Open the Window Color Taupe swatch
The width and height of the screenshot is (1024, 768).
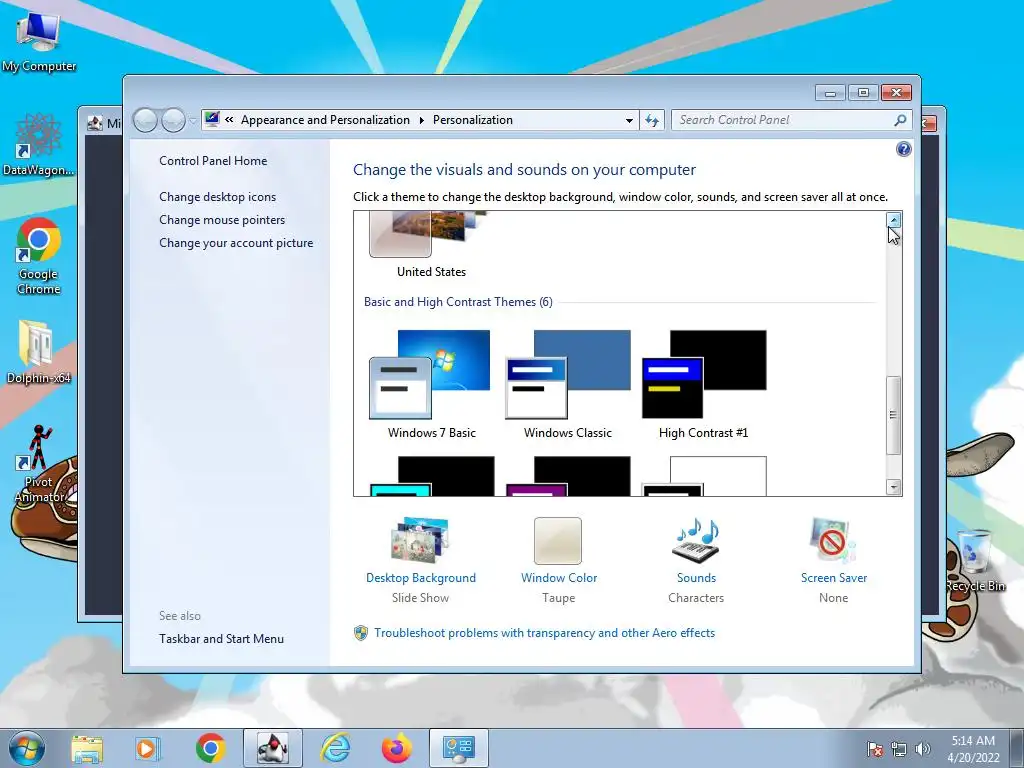(x=558, y=541)
